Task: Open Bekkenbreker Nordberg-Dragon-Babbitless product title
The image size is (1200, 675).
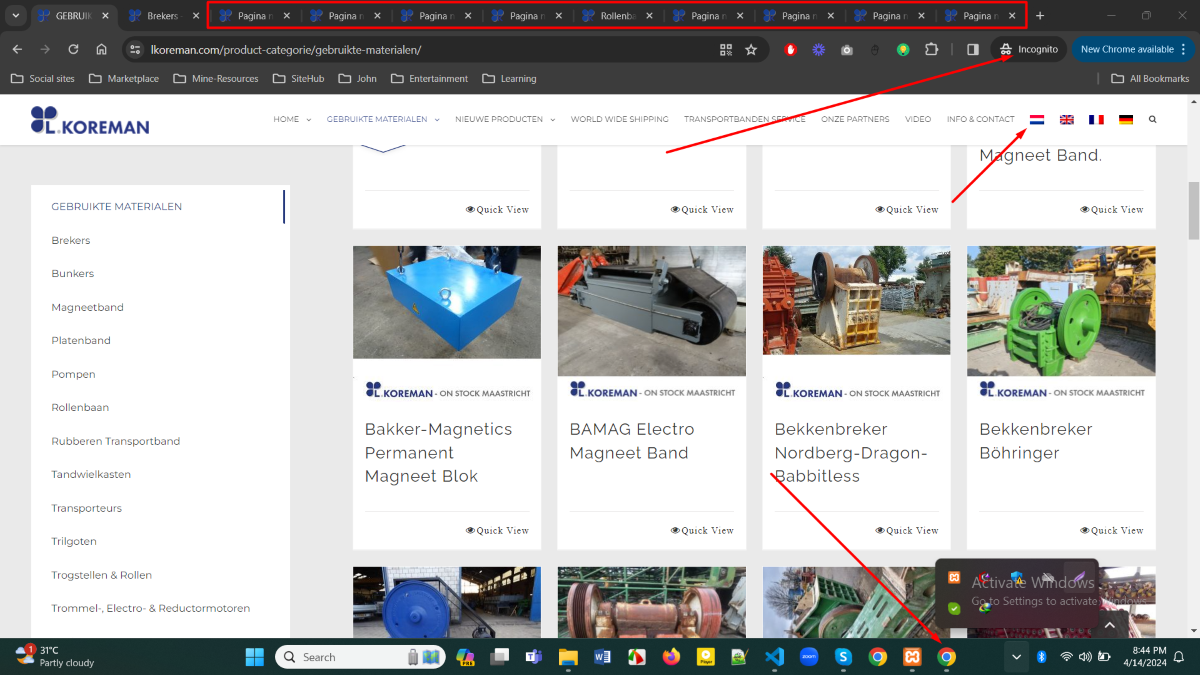Action: coord(851,453)
